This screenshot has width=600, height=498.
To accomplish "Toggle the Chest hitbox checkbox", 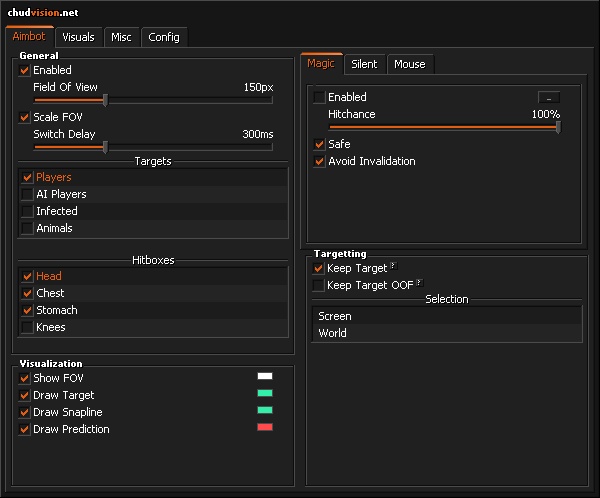I will [28, 293].
